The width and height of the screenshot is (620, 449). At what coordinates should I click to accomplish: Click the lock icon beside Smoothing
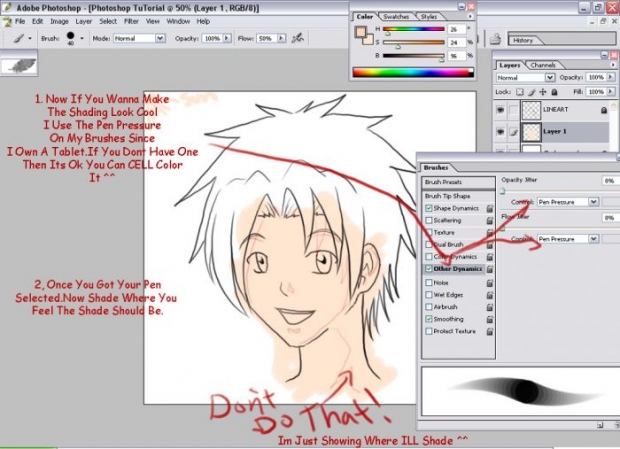click(x=490, y=319)
